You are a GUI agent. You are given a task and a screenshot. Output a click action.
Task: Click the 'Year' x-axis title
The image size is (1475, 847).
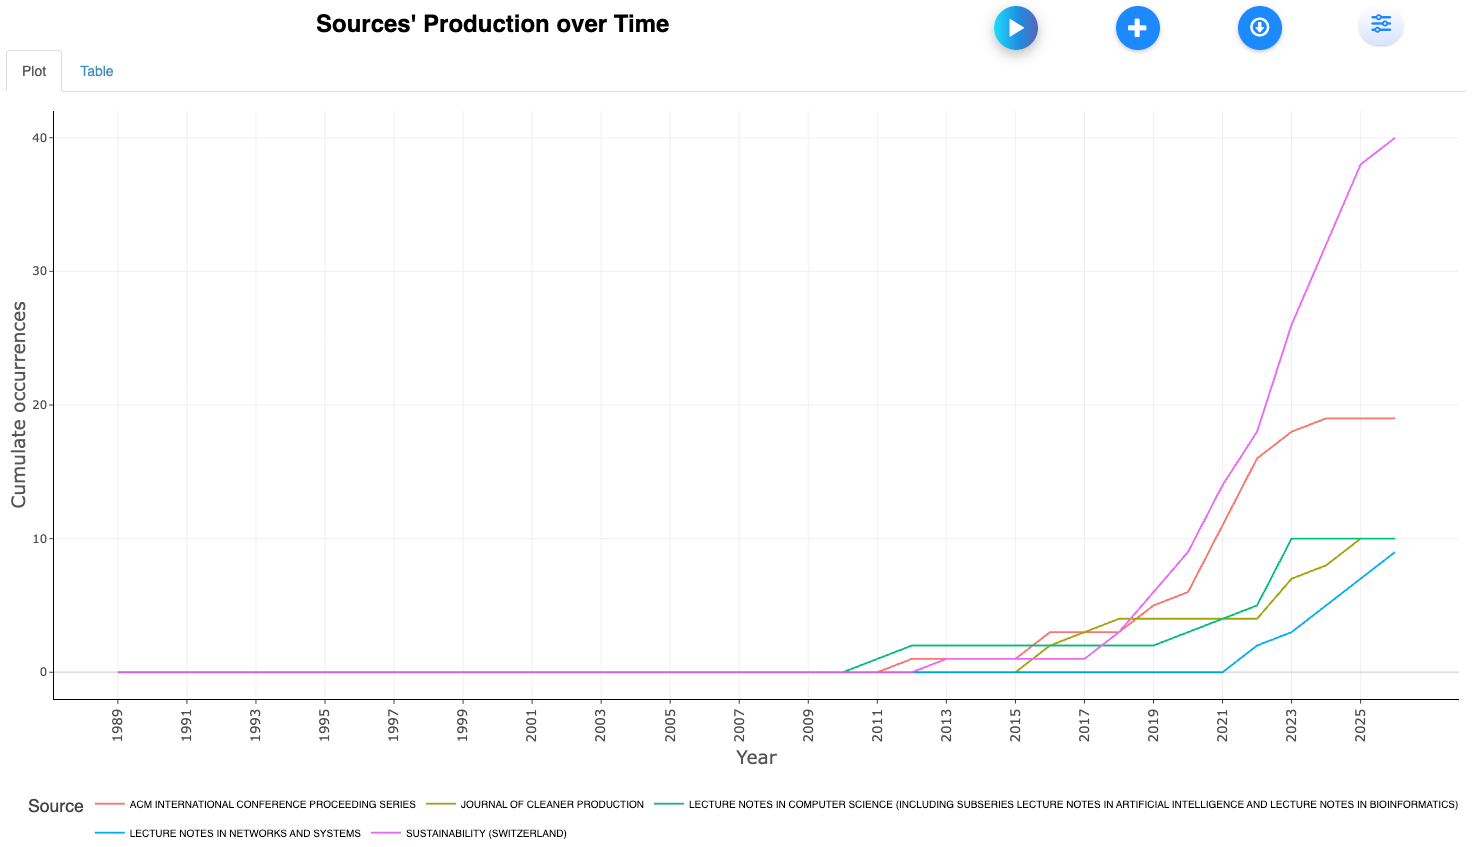[x=756, y=757]
